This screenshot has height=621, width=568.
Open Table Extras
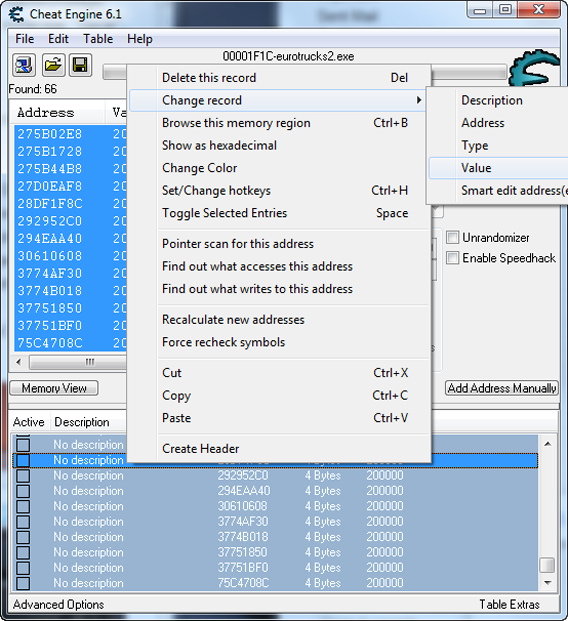click(x=509, y=604)
